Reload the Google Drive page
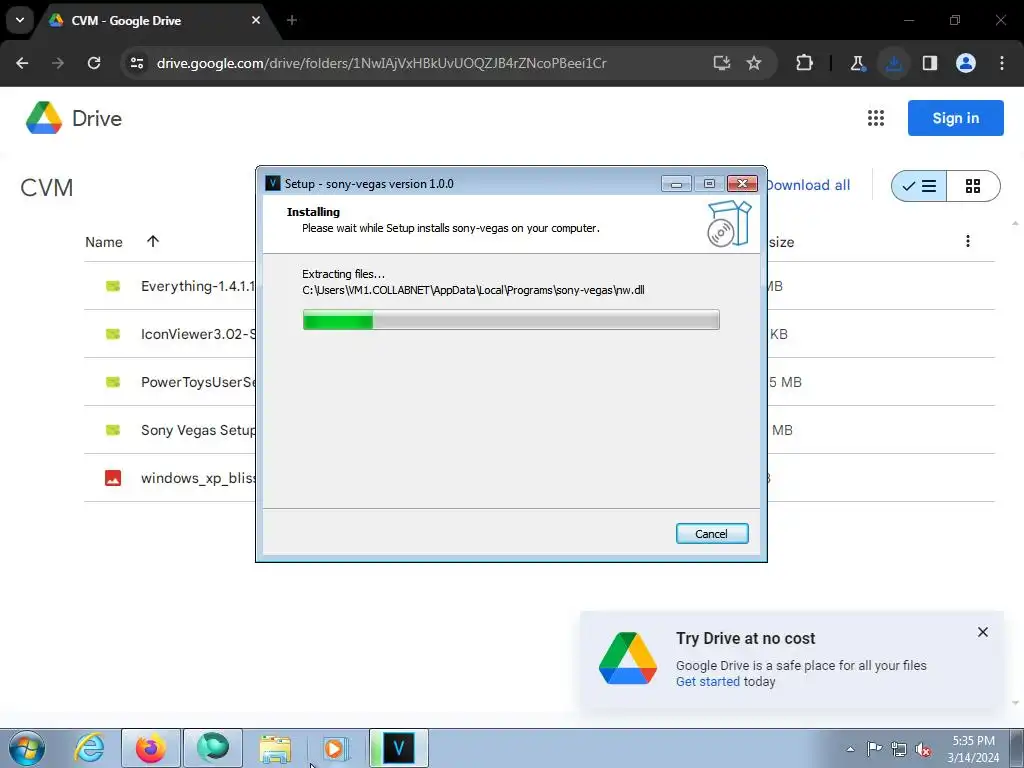1024x768 pixels. (94, 63)
